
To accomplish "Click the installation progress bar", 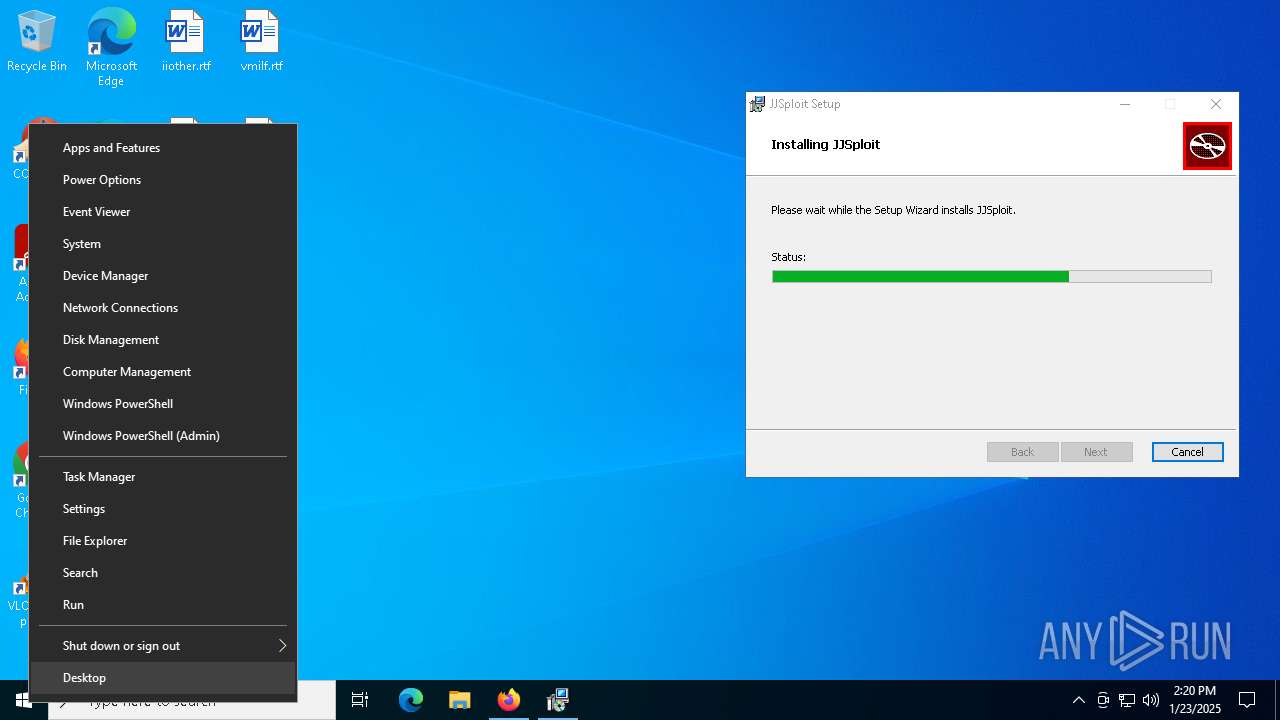I will point(991,277).
